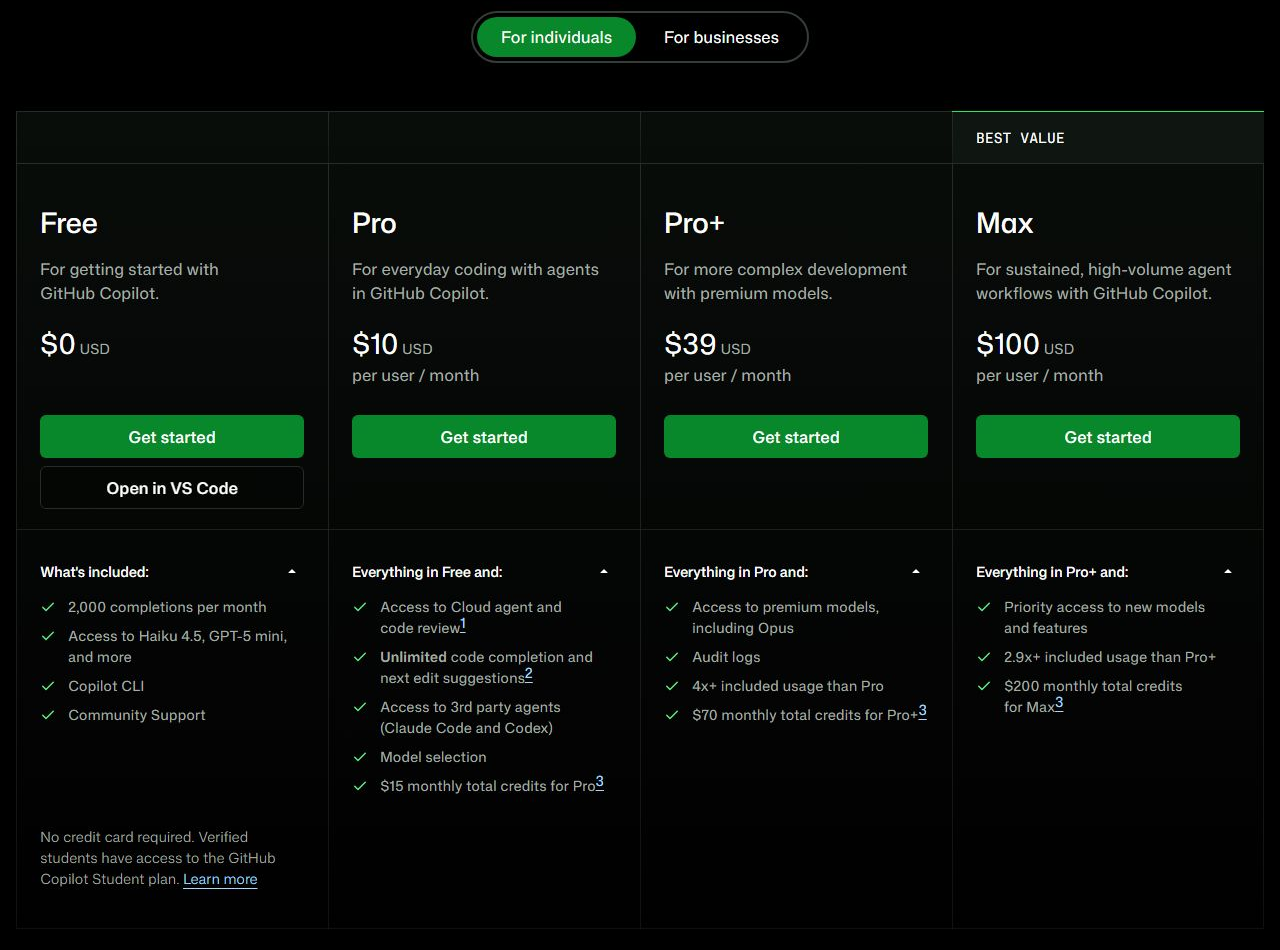Image resolution: width=1280 pixels, height=950 pixels.
Task: Click For sustained, high-volume agent workflows description
Action: (x=1104, y=281)
